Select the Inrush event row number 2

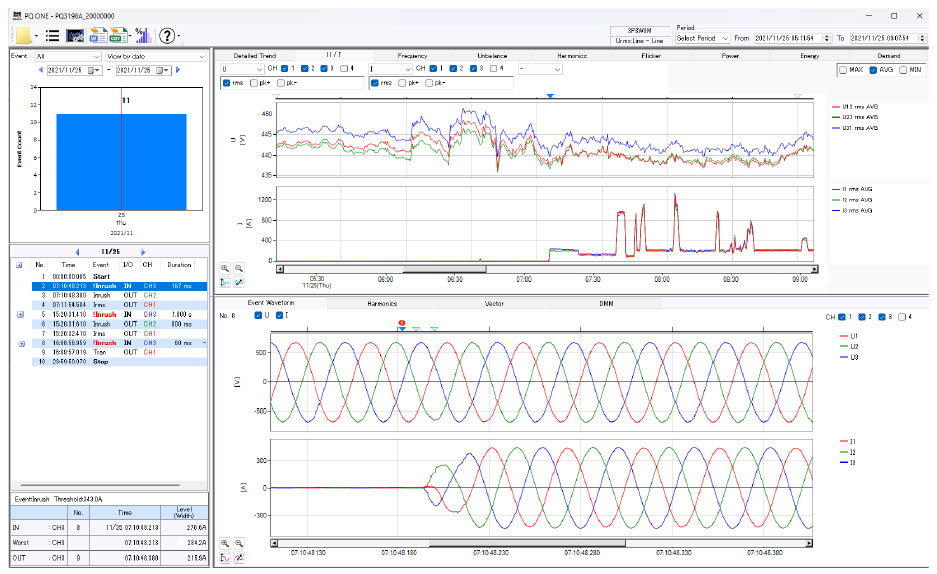(x=105, y=286)
